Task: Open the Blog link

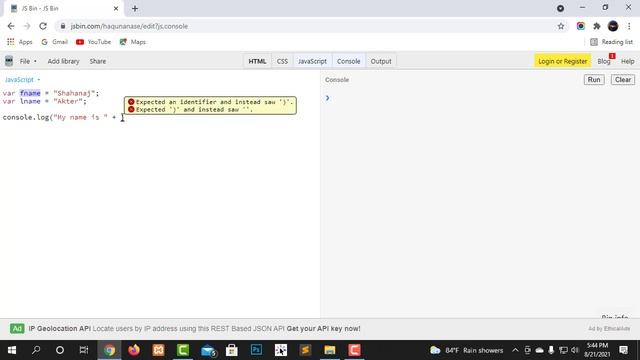Action: [604, 61]
